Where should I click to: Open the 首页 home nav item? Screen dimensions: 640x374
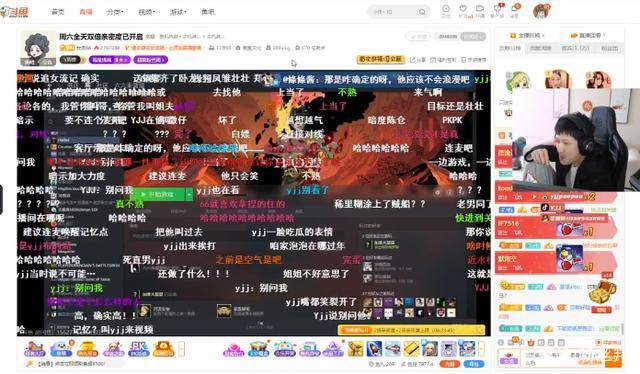[58, 12]
